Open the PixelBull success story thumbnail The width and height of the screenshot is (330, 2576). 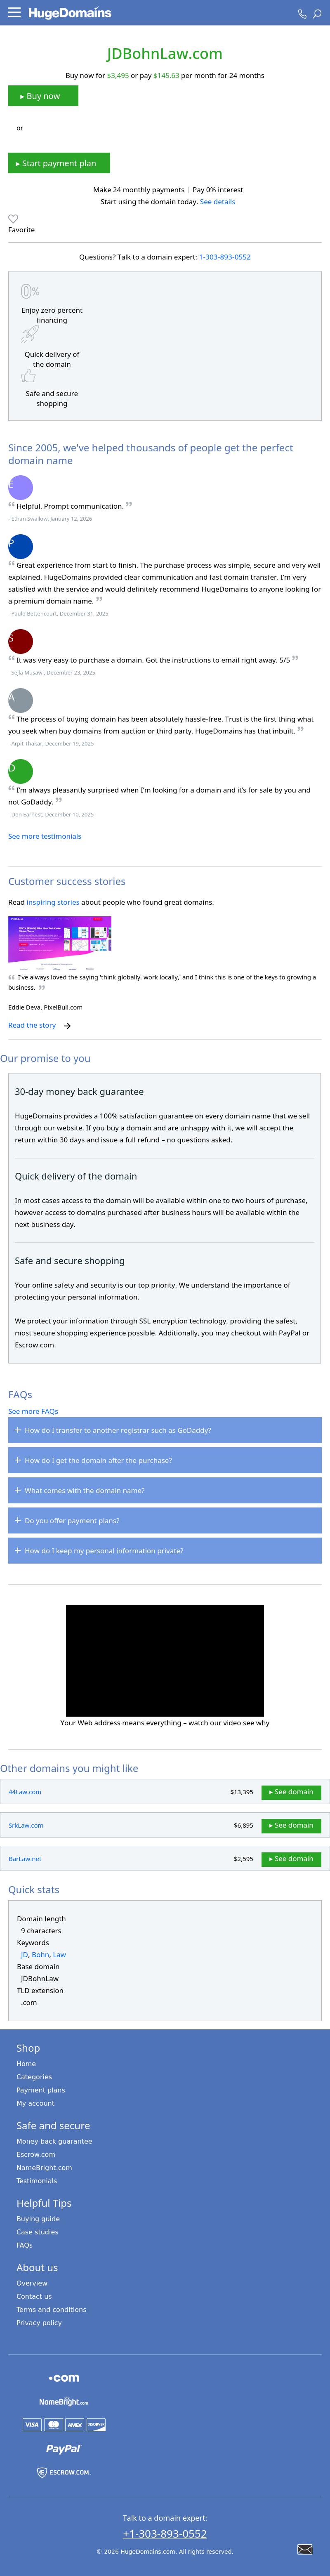[60, 939]
